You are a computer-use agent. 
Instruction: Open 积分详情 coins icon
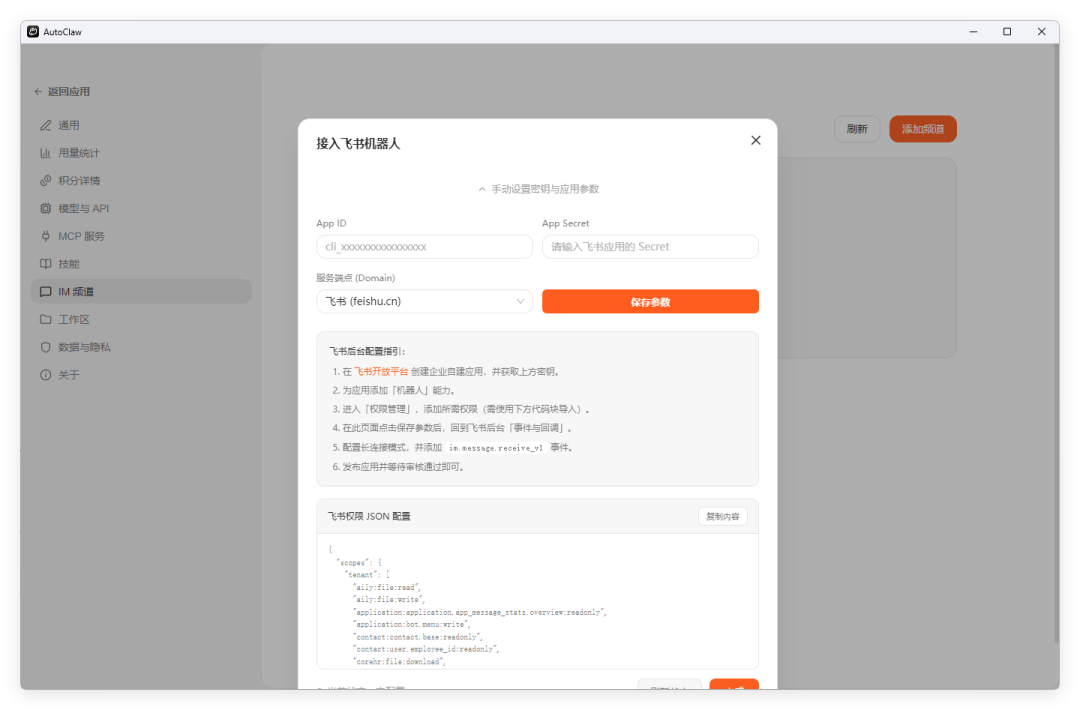pyautogui.click(x=45, y=180)
